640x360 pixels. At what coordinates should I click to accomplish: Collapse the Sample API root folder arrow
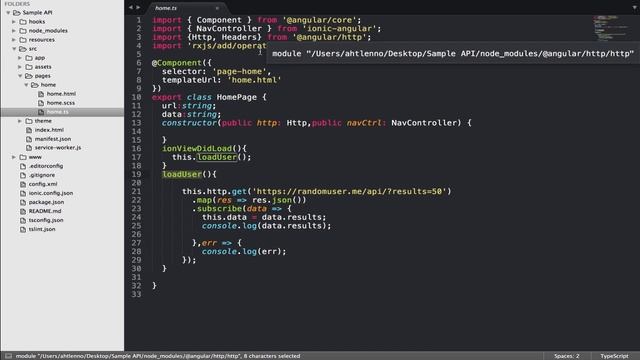pos(8,13)
